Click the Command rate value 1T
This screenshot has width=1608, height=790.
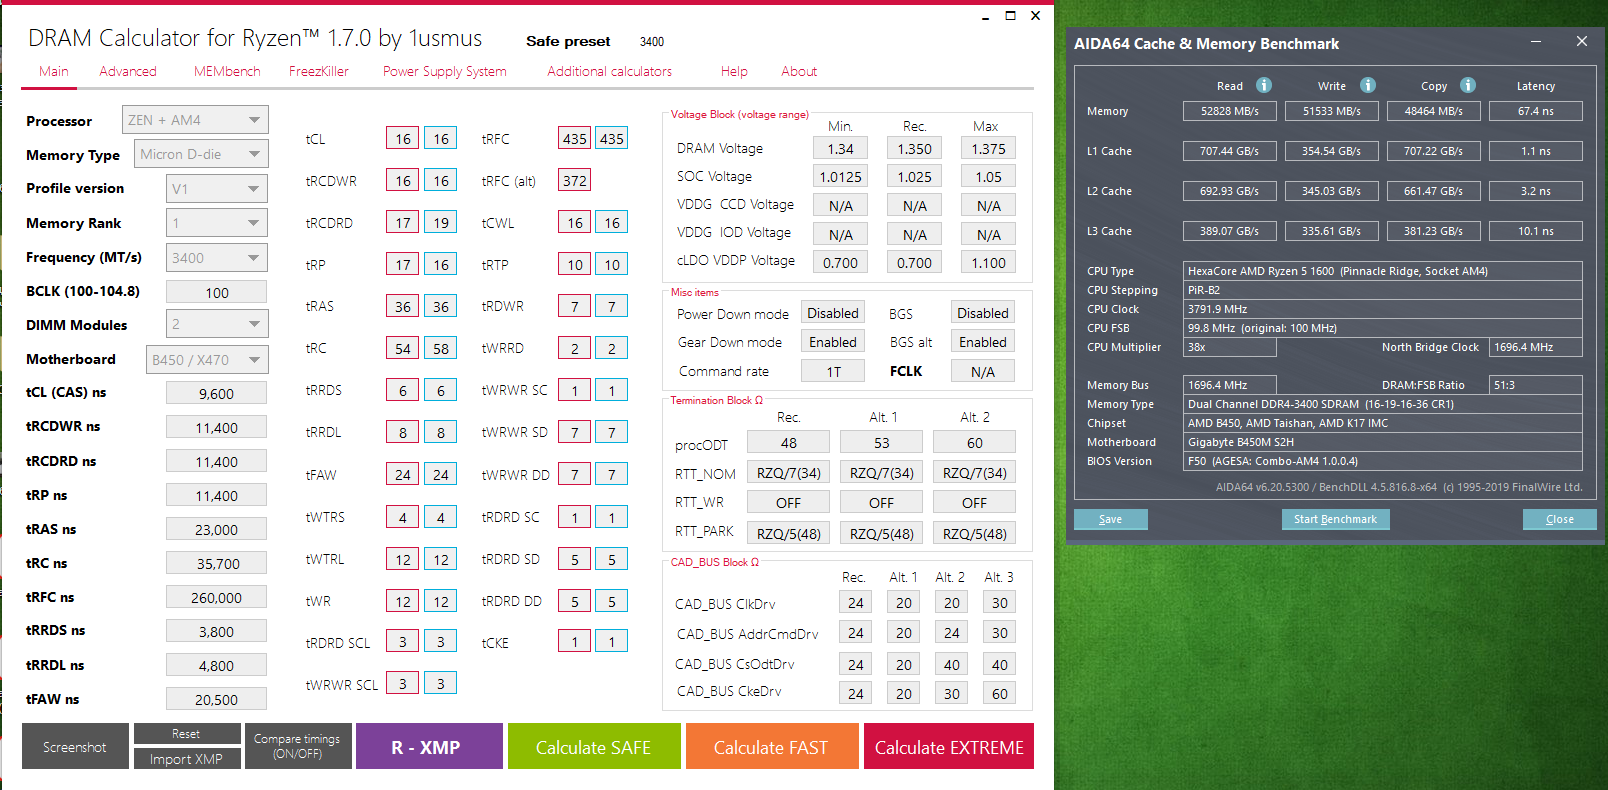pyautogui.click(x=833, y=371)
